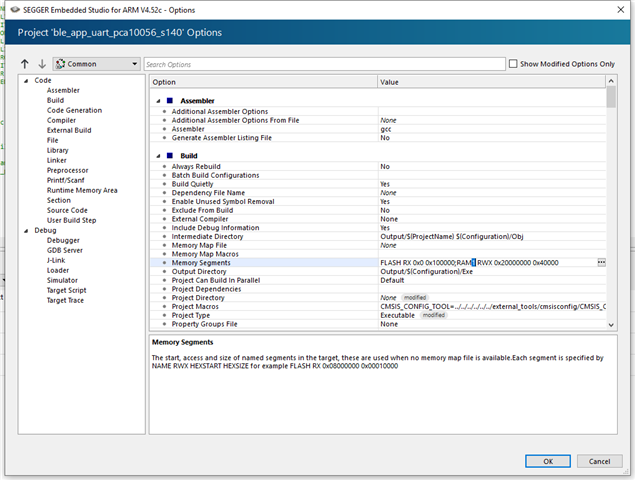Select External Compiler option
The height and width of the screenshot is (480, 635).
tap(378, 219)
